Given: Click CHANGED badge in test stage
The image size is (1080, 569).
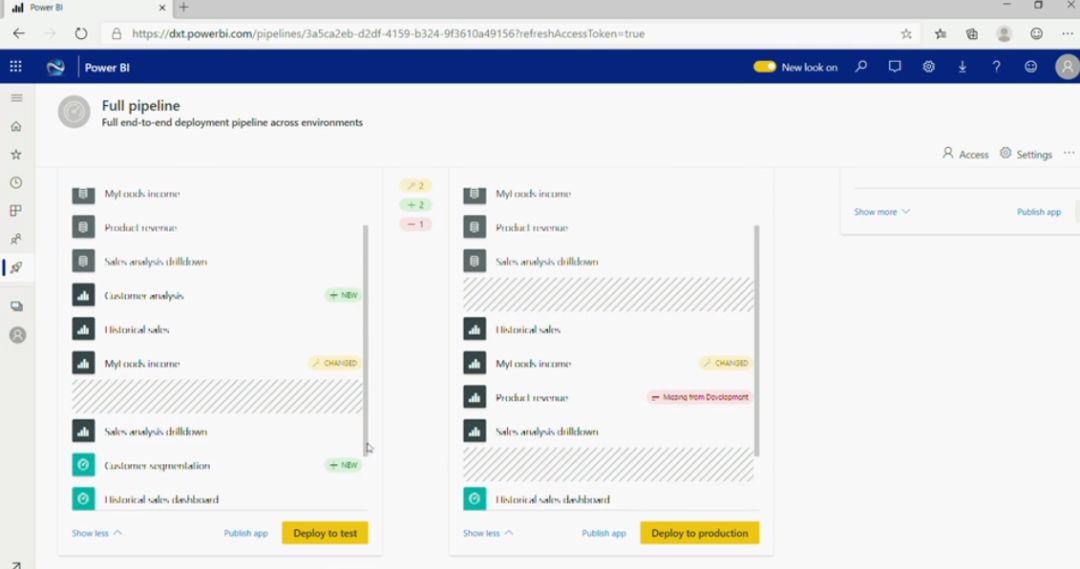Looking at the screenshot, I should pos(726,363).
